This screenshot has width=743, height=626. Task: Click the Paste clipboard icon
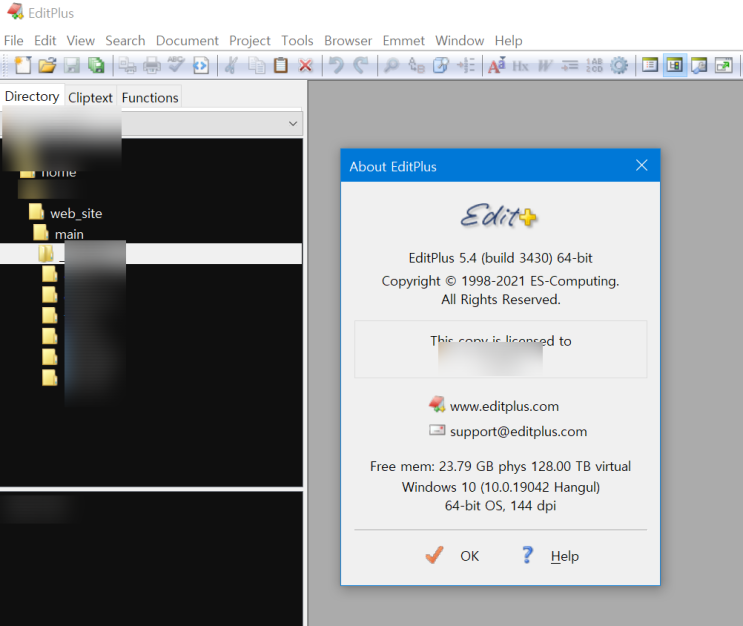tap(281, 65)
